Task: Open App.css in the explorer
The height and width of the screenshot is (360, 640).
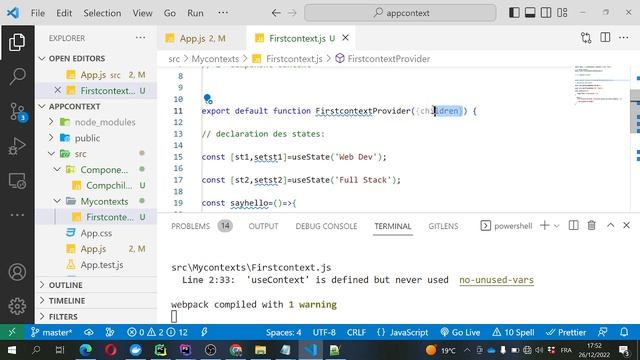Action: (x=96, y=233)
